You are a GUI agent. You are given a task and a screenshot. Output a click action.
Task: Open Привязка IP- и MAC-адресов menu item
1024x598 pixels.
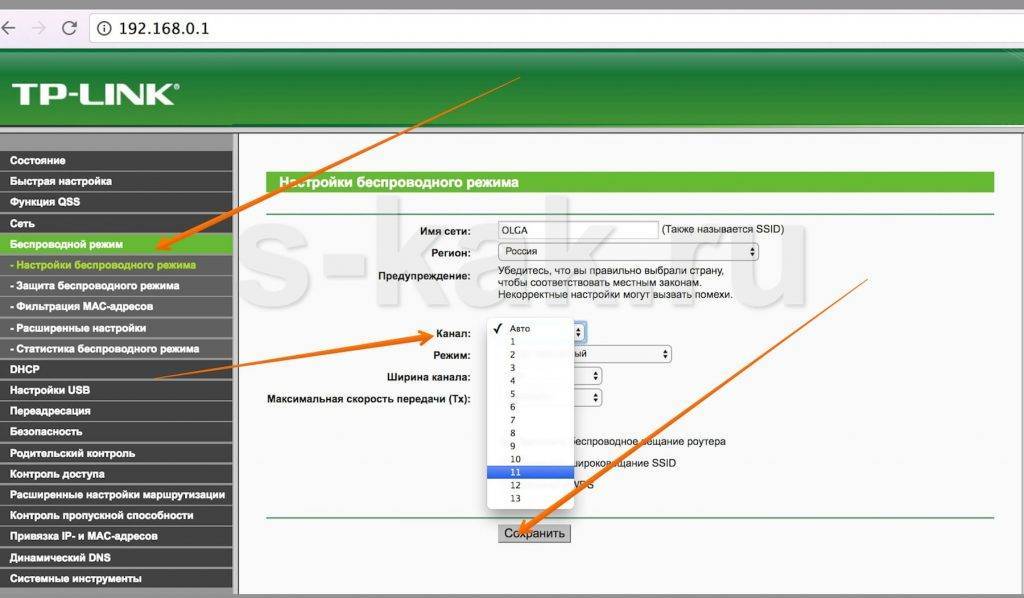click(116, 537)
